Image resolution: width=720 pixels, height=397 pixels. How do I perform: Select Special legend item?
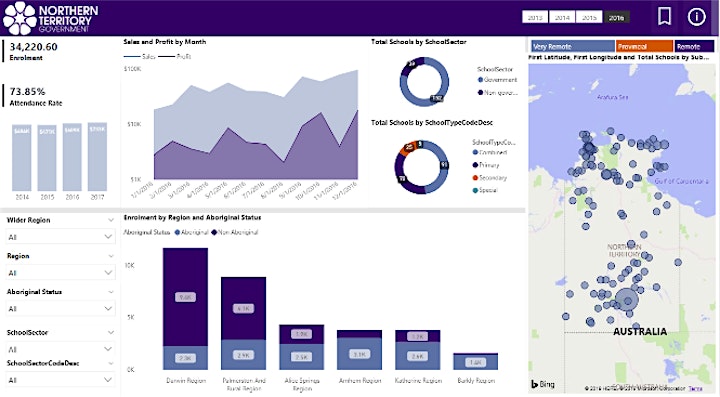click(485, 190)
